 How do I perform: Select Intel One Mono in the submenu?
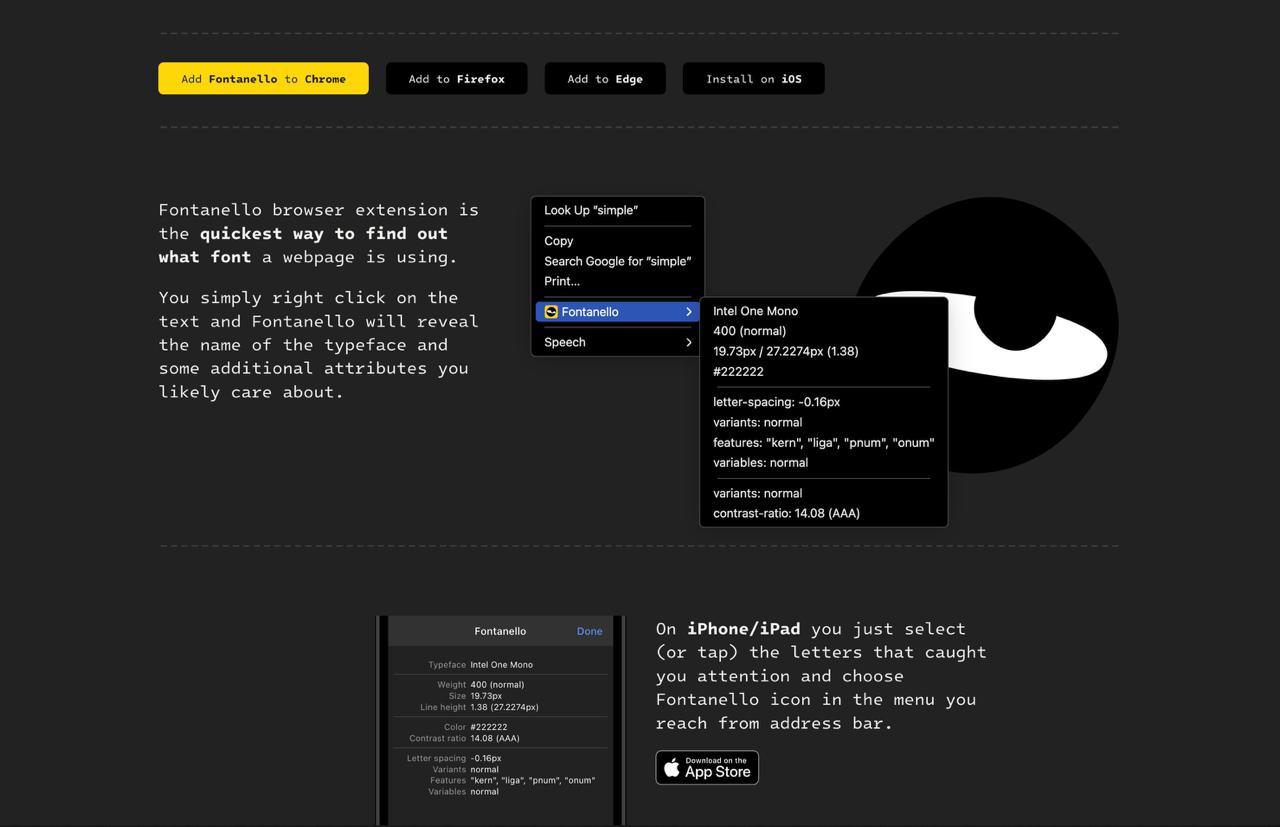point(755,311)
